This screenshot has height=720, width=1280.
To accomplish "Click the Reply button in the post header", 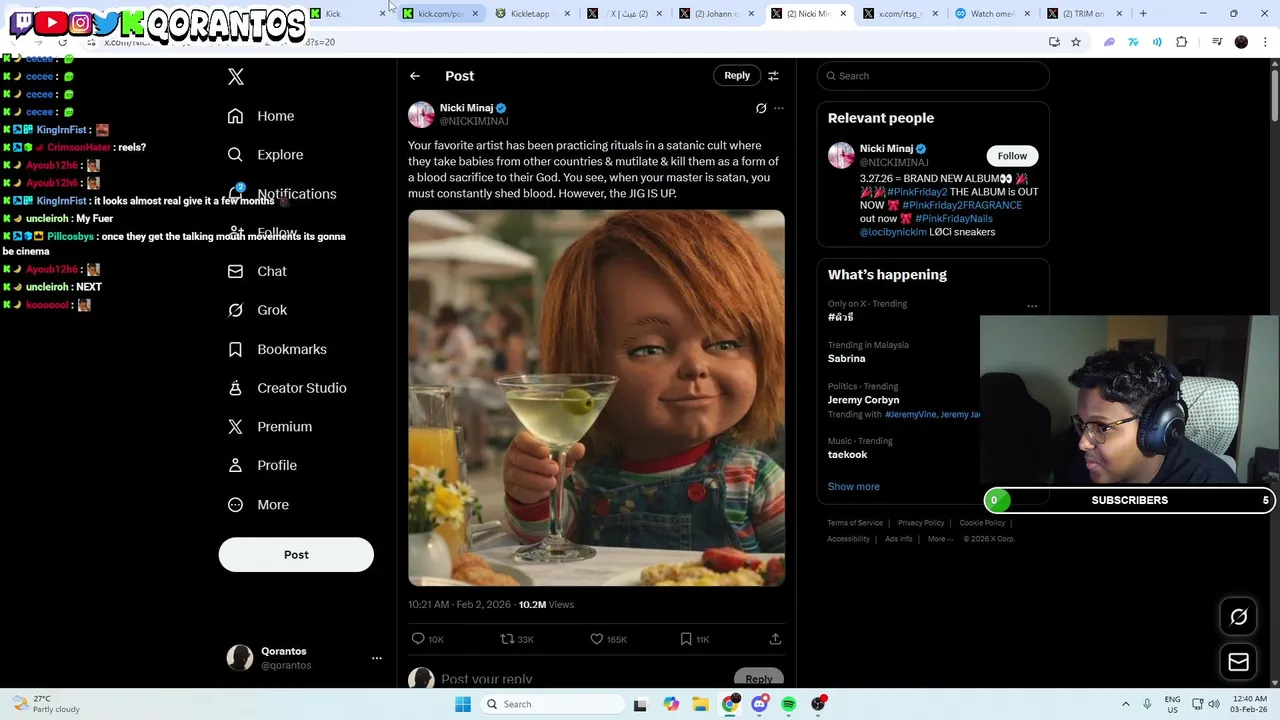I will [737, 76].
